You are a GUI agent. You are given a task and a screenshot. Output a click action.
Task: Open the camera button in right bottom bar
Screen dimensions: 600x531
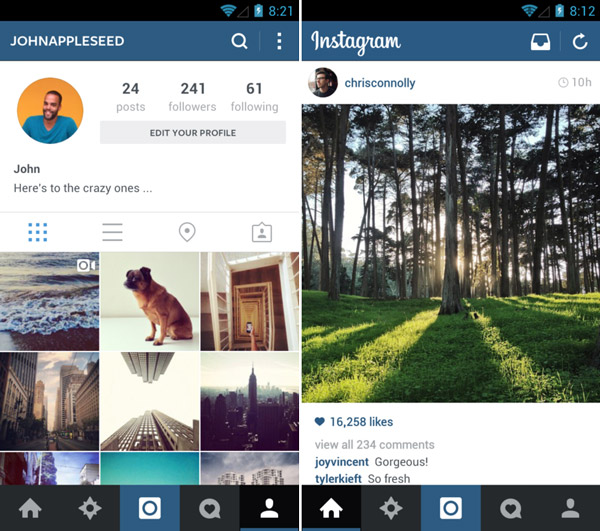point(451,508)
